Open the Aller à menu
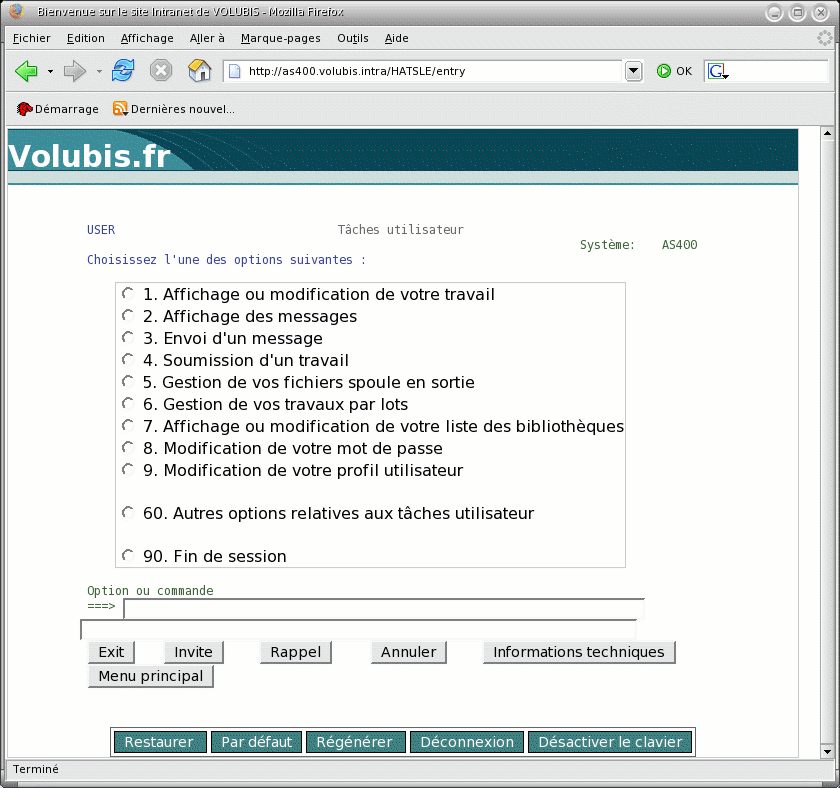The height and width of the screenshot is (788, 840). point(207,38)
